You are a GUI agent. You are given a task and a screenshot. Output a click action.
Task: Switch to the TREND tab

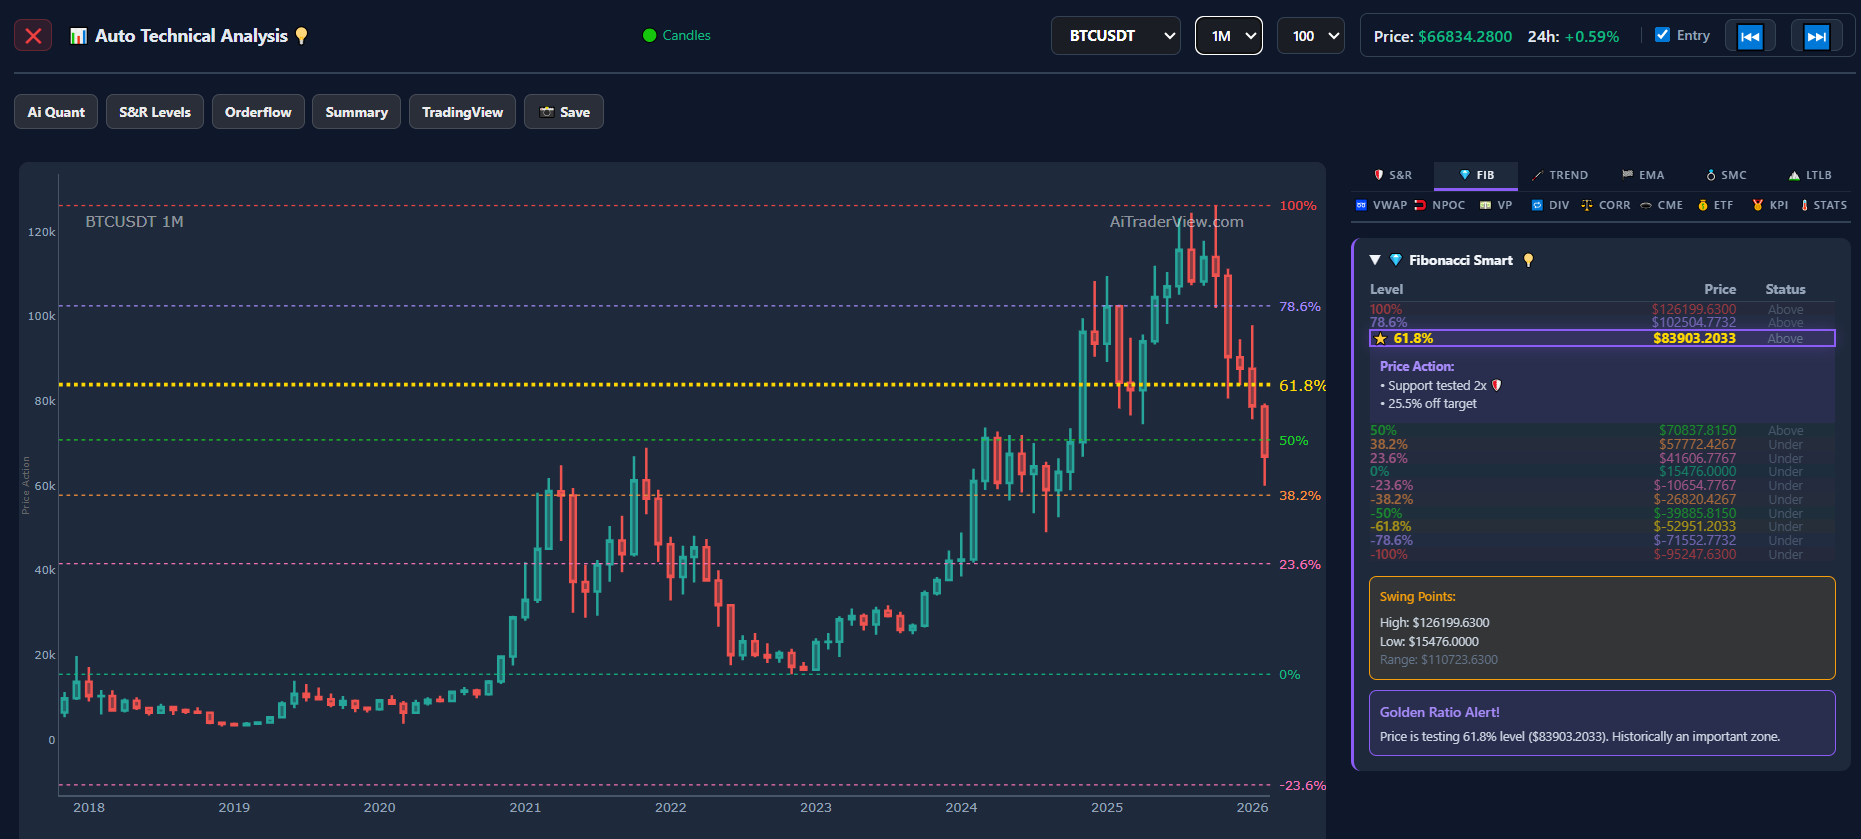[1560, 175]
